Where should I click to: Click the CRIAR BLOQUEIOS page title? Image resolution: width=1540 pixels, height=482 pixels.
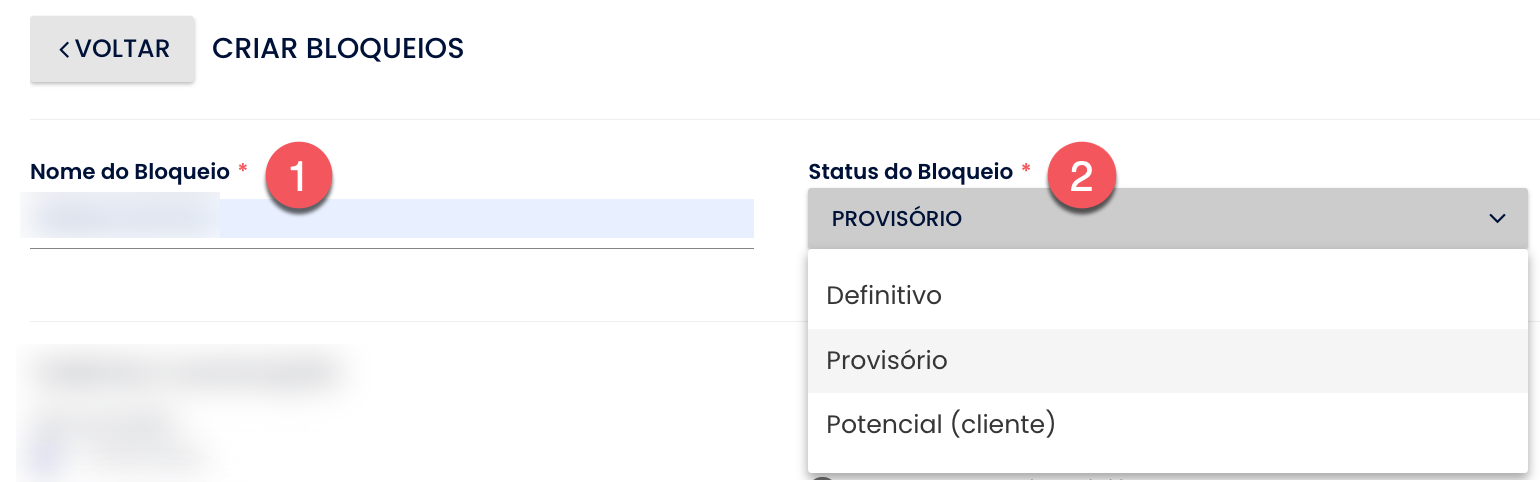tap(338, 48)
